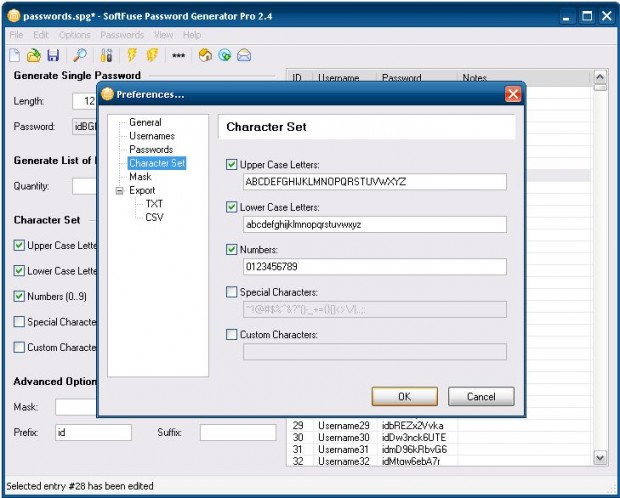
Task: Toggle Numbers (0..9) checkbox in main window
Action: coord(19,296)
